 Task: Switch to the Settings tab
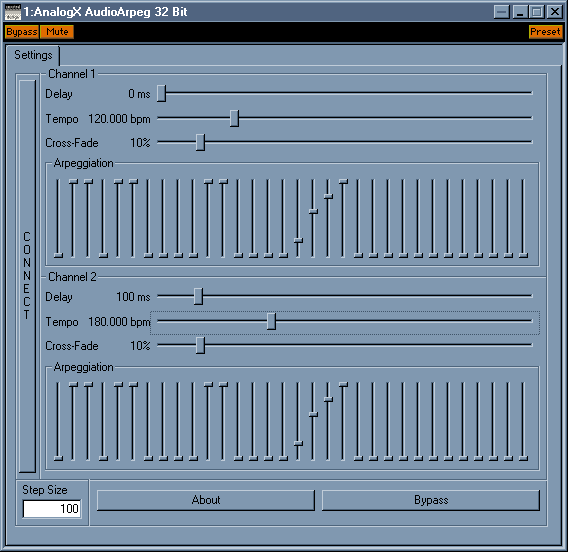[33, 55]
